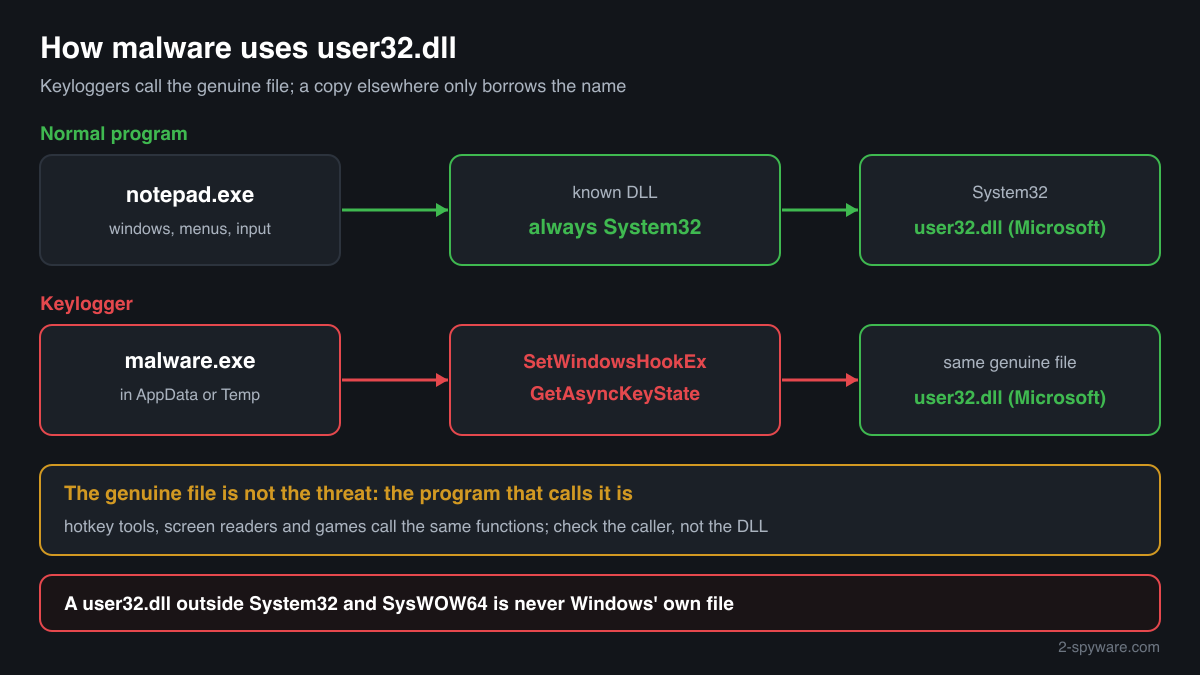Click the title 'How malware uses user32.dll'
Screen dimensions: 1200x675
(x=248, y=48)
